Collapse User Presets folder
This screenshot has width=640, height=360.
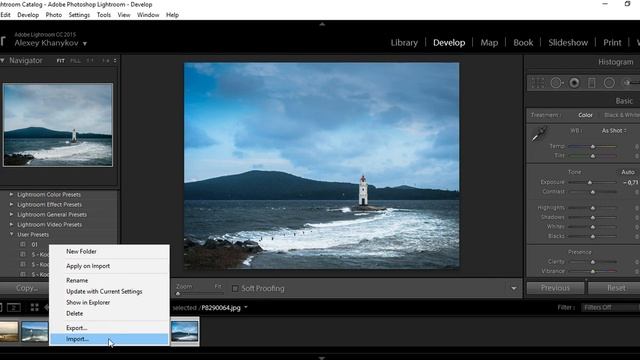[11, 234]
